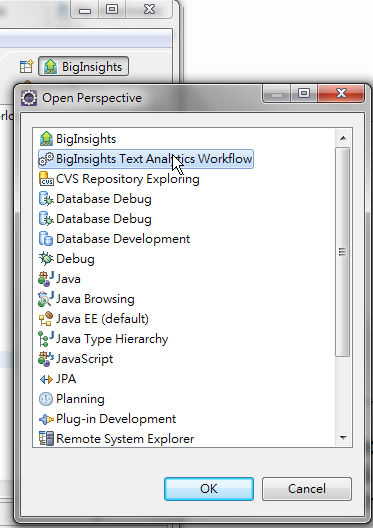Click the BigInsights perspective house icon in list
The image size is (373, 528).
[x=46, y=139]
